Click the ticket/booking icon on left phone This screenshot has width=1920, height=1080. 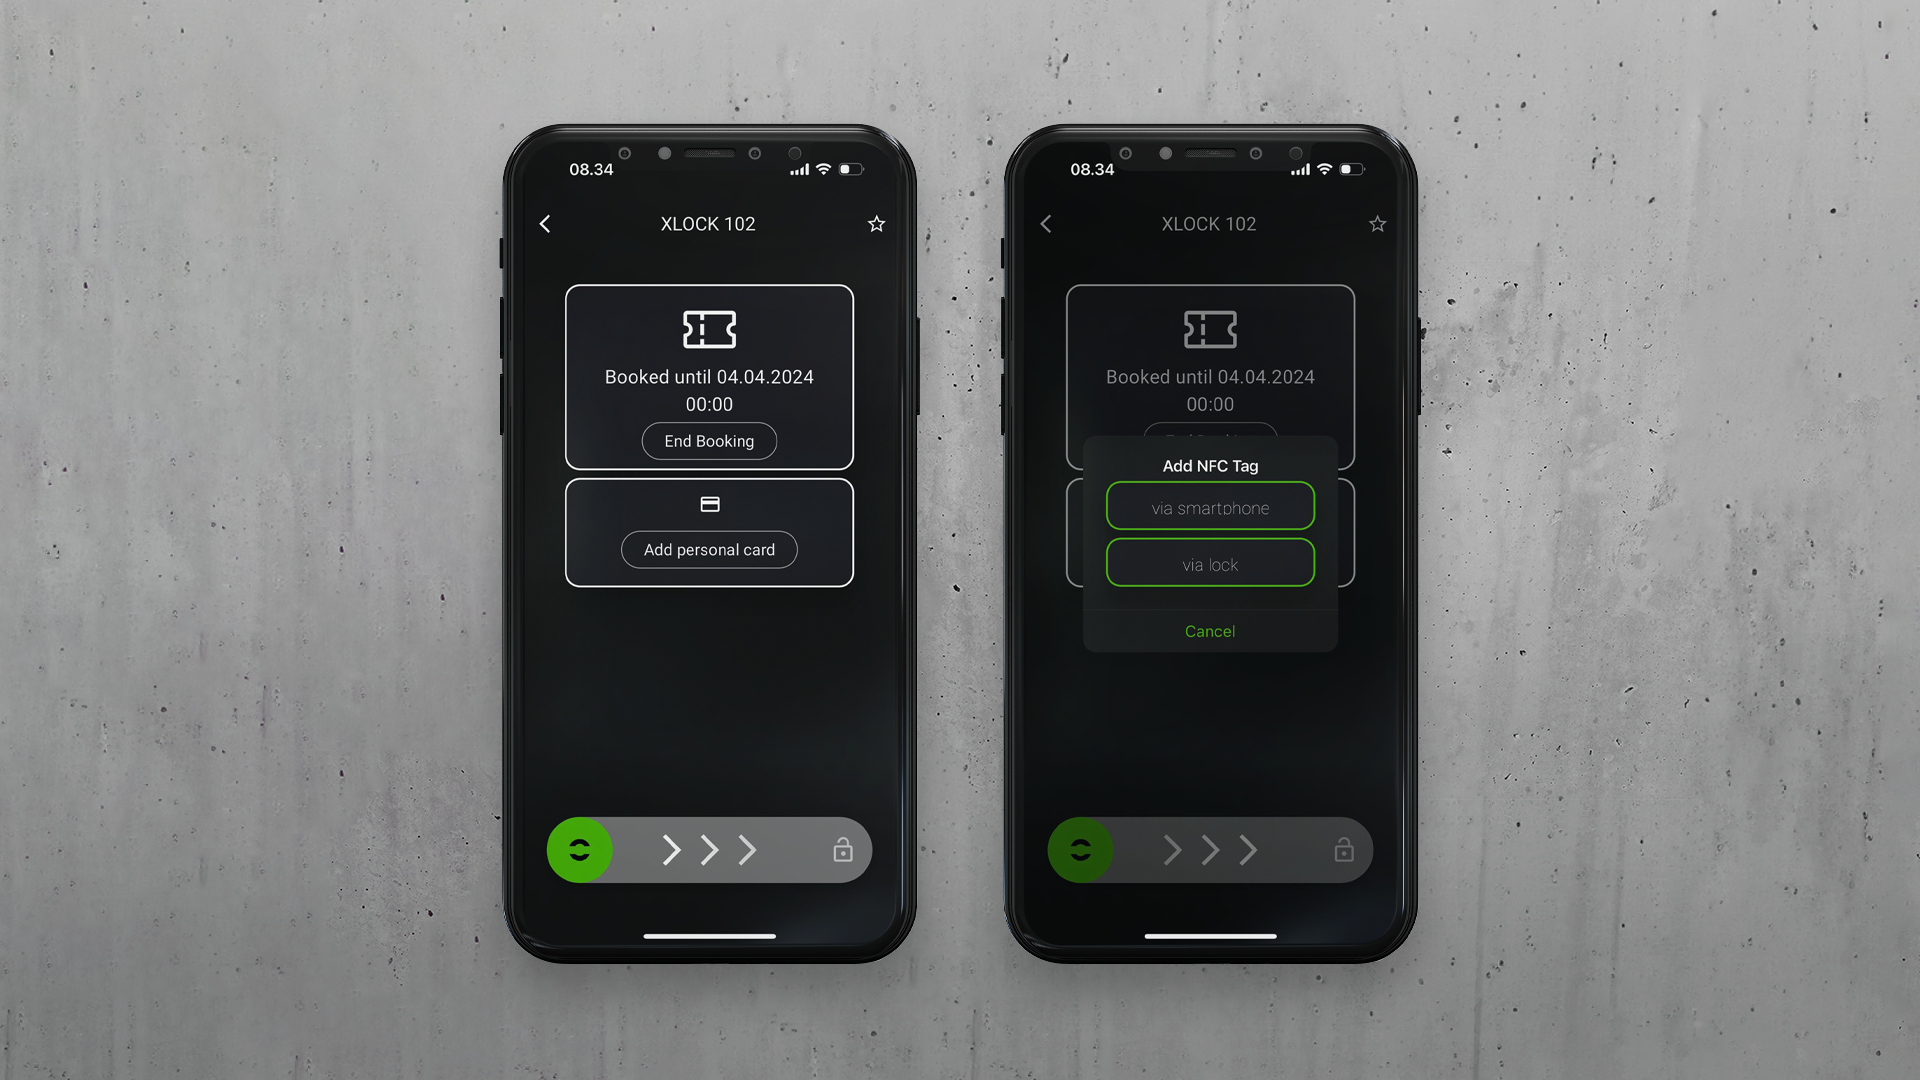click(709, 328)
